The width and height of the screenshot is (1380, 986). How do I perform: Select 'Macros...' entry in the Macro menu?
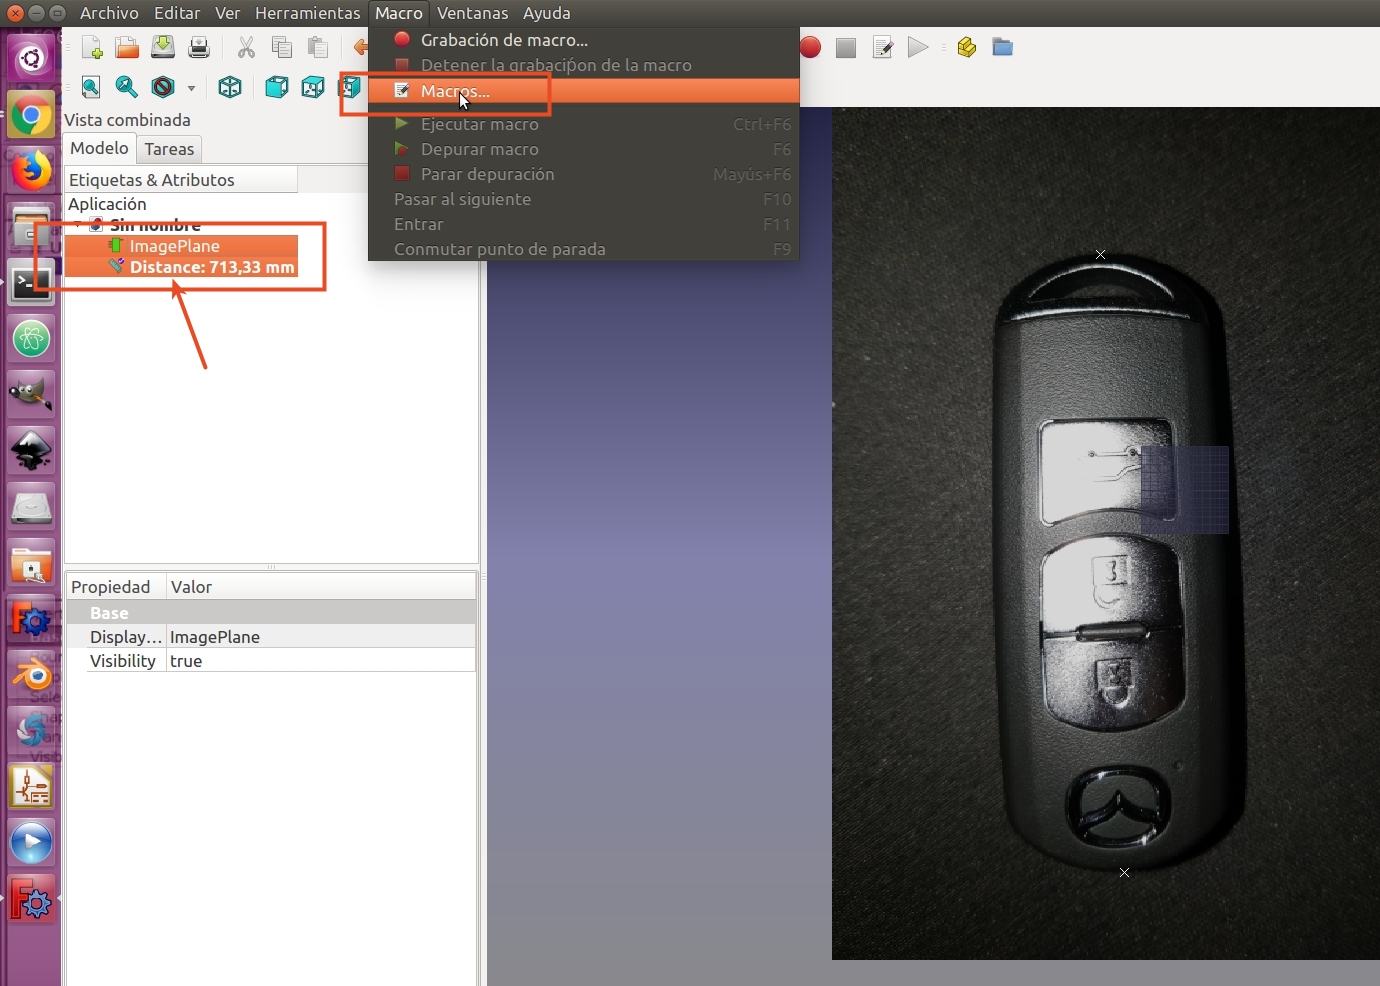[584, 91]
